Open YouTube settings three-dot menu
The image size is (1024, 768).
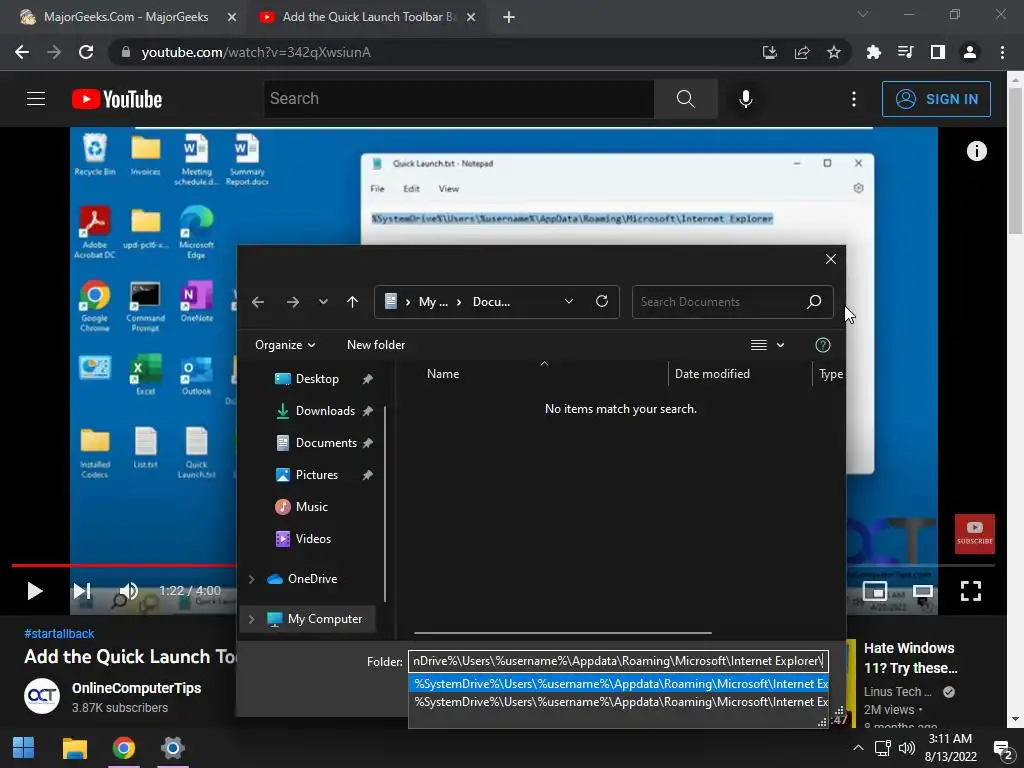[x=854, y=99]
